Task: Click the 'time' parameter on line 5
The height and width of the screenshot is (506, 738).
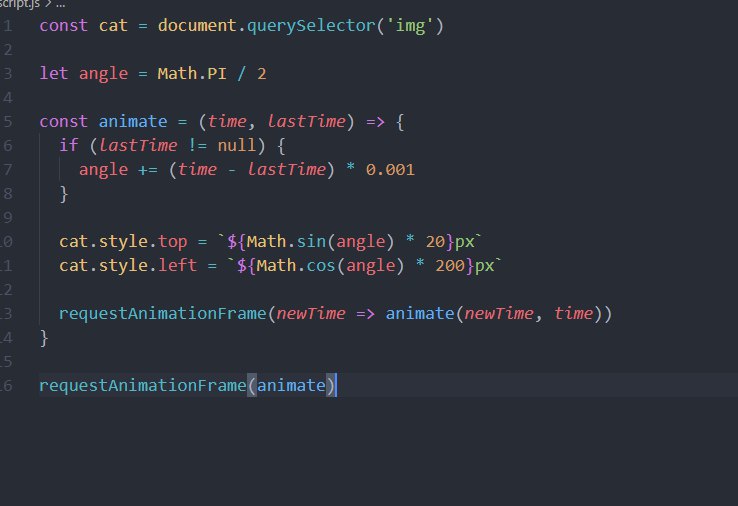Action: point(226,121)
